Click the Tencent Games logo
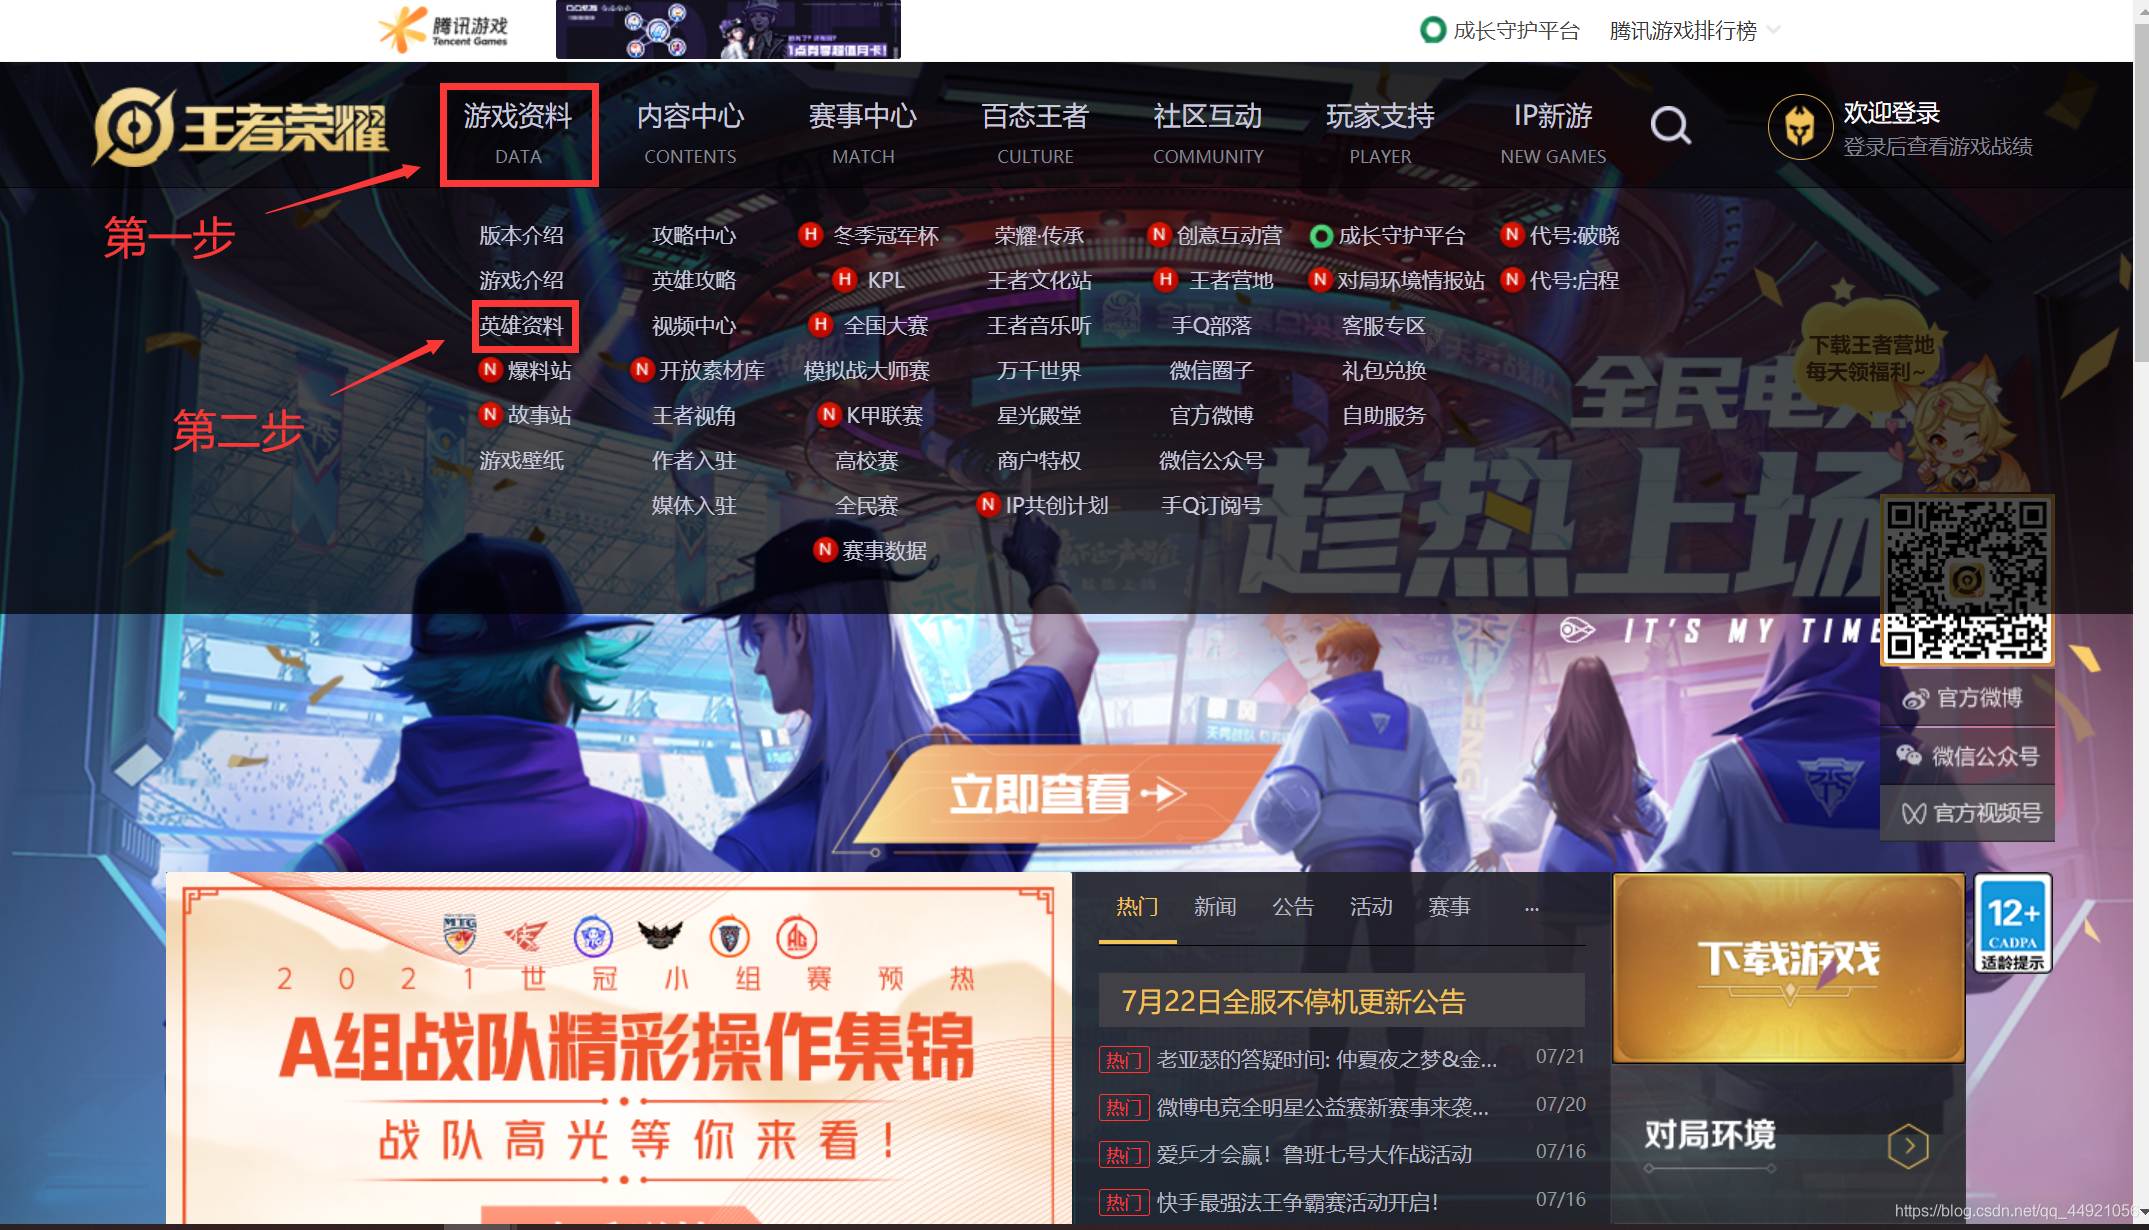This screenshot has width=2149, height=1230. (443, 29)
